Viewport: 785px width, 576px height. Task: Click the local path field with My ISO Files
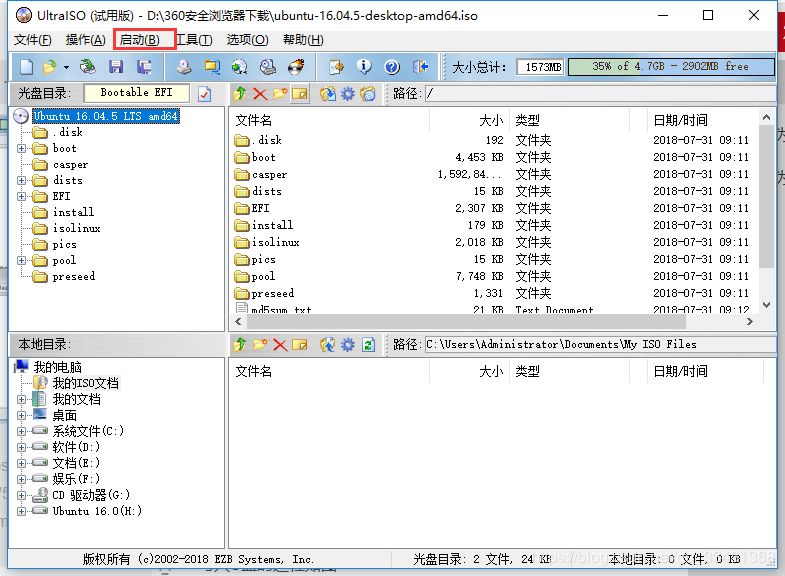[x=600, y=344]
